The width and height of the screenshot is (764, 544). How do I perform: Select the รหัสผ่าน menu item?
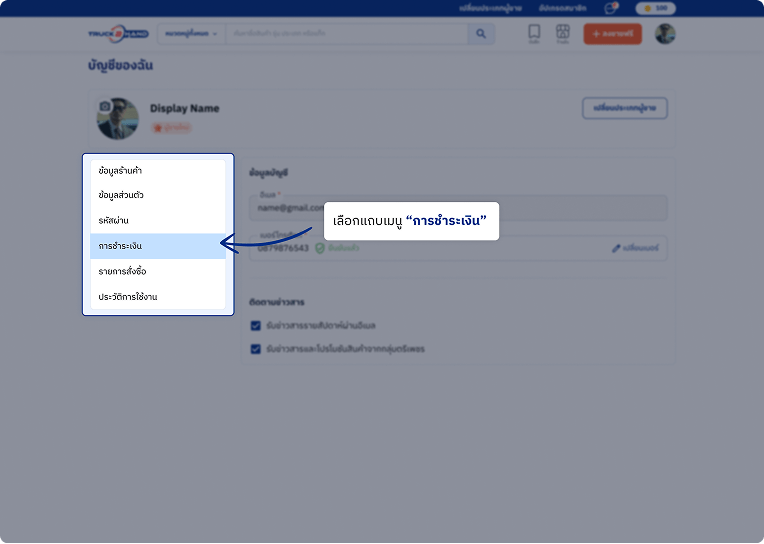click(x=158, y=220)
